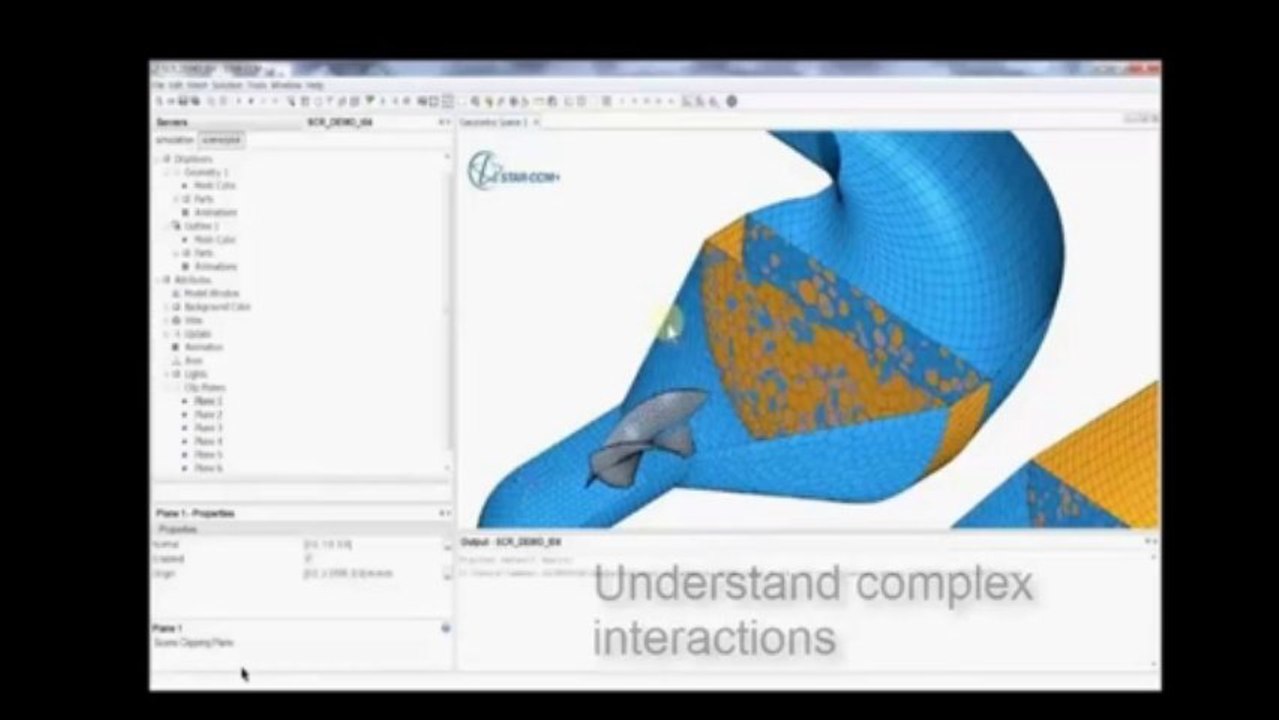The height and width of the screenshot is (720, 1279).
Task: Collapse the Displayers node
Action: pos(157,159)
